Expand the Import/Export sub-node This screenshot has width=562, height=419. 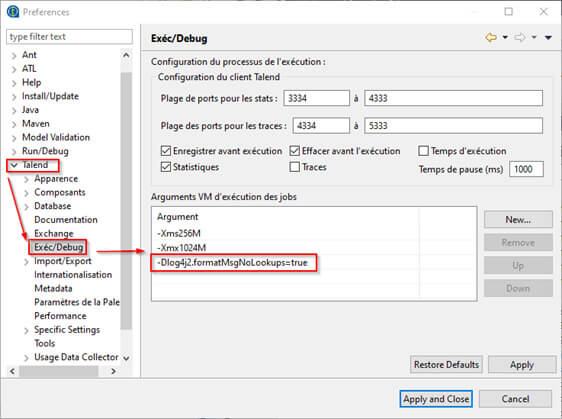(26, 262)
